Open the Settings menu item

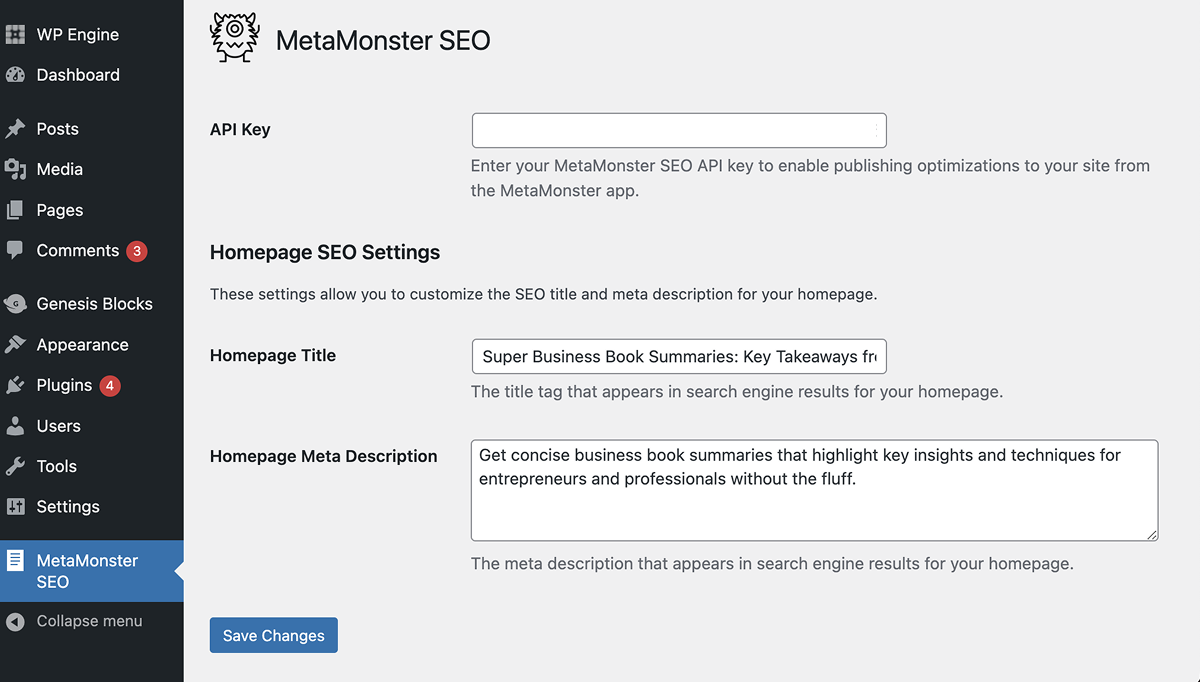click(68, 507)
